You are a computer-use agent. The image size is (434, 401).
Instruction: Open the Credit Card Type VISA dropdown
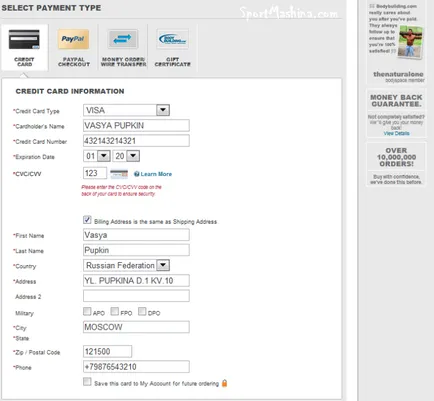(126, 110)
